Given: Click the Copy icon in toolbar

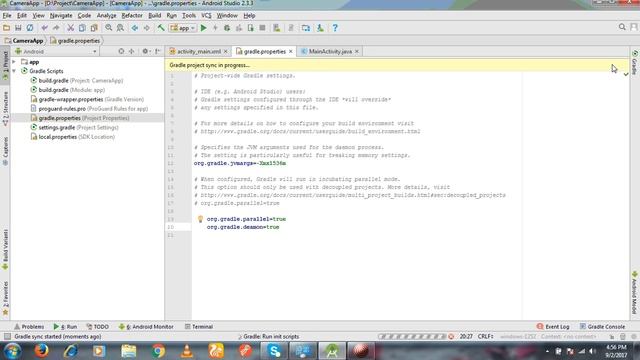Looking at the screenshot, I should pos(82,28).
